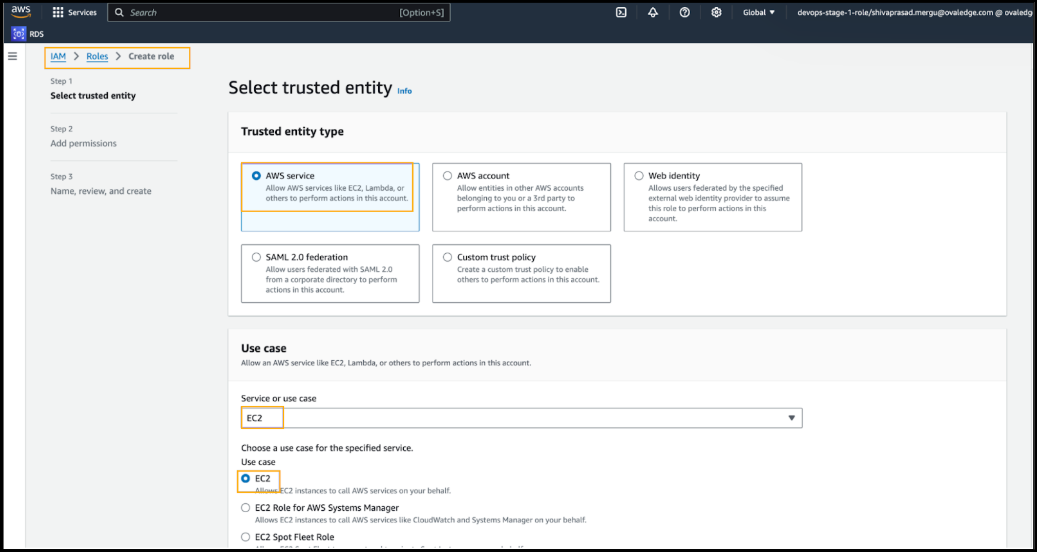
Task: Select the Custom trust policy option
Action: click(x=448, y=257)
